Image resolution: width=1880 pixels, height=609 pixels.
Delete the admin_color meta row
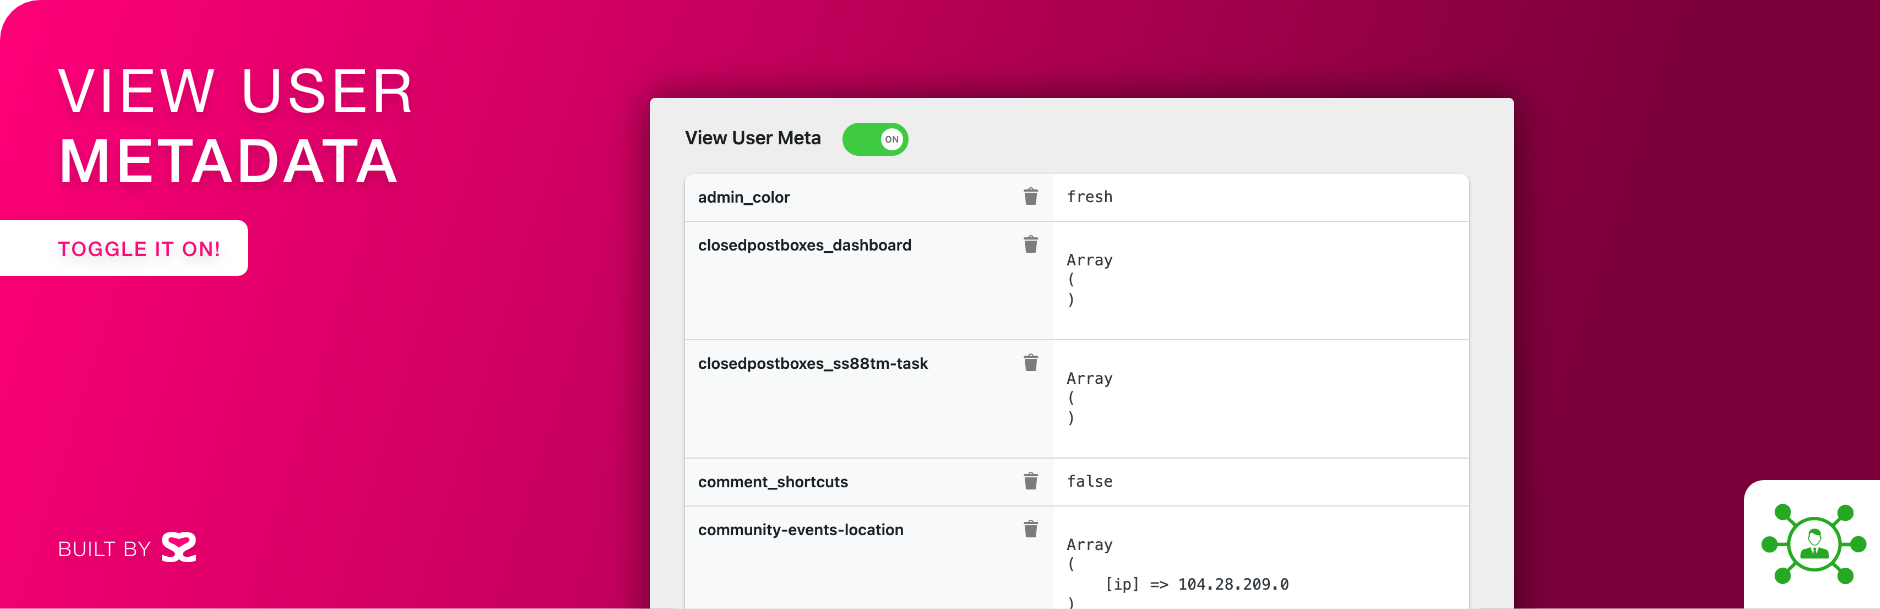[x=1030, y=197]
